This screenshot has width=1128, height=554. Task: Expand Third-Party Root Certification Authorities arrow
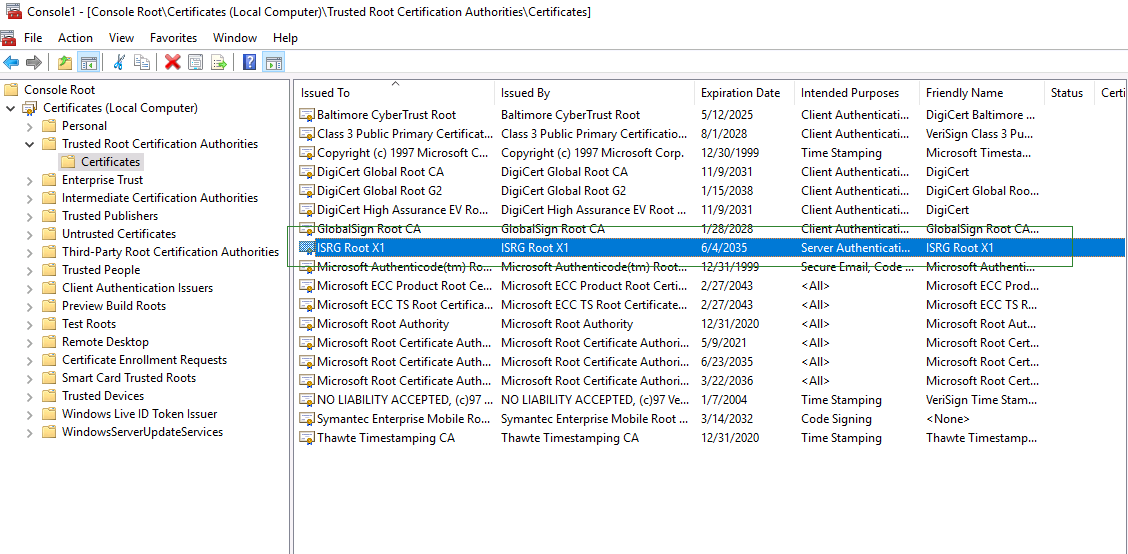click(x=29, y=252)
